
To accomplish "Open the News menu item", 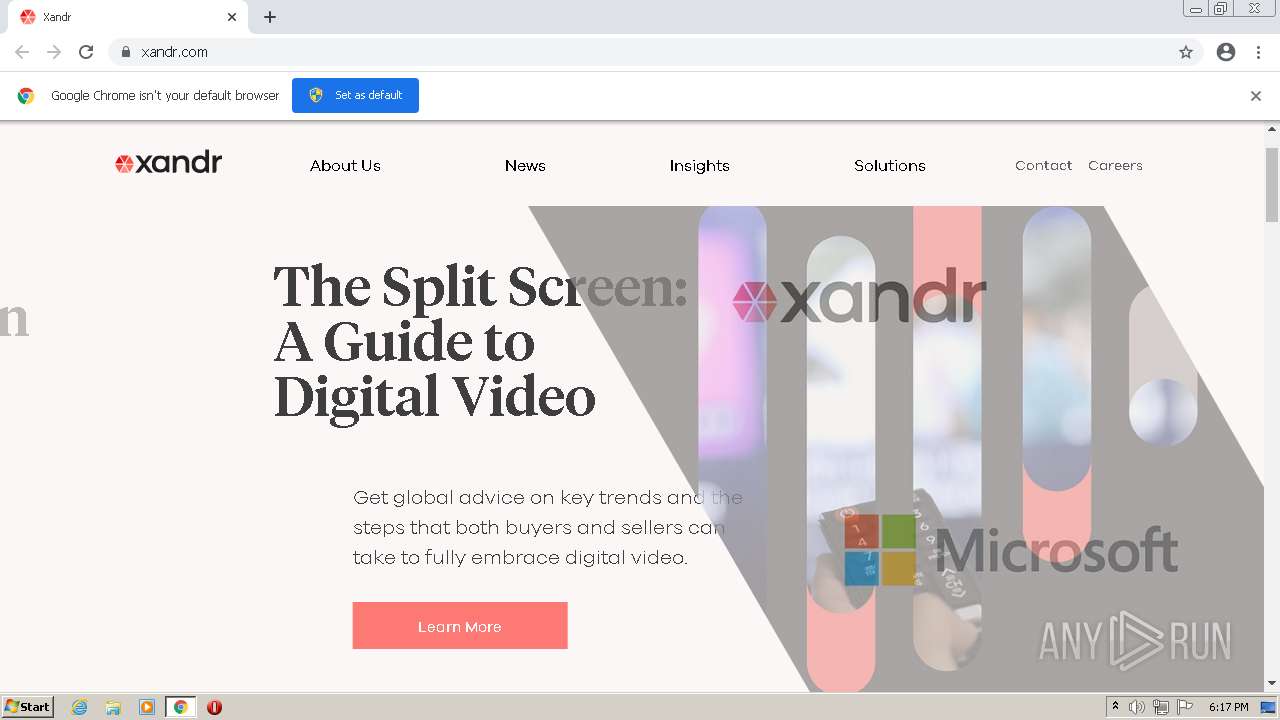I will click(x=525, y=166).
